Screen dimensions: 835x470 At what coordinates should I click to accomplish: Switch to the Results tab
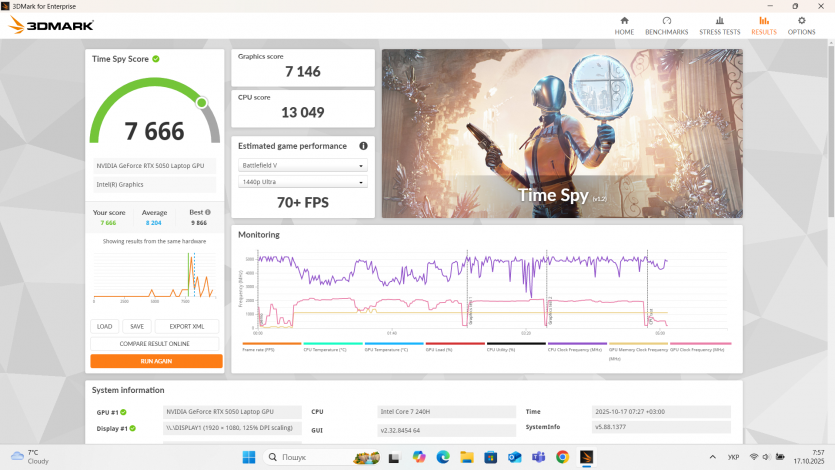(764, 25)
